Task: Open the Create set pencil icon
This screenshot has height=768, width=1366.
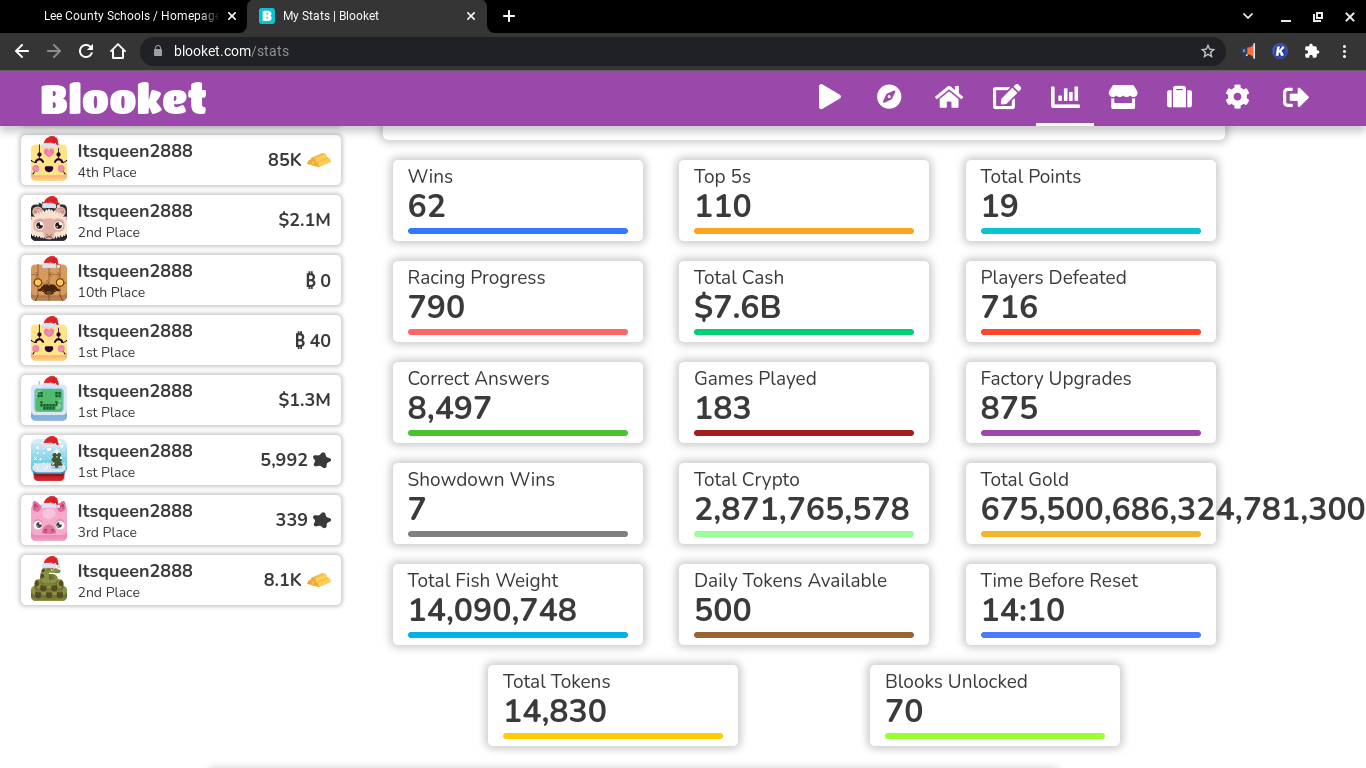Action: [x=1007, y=97]
